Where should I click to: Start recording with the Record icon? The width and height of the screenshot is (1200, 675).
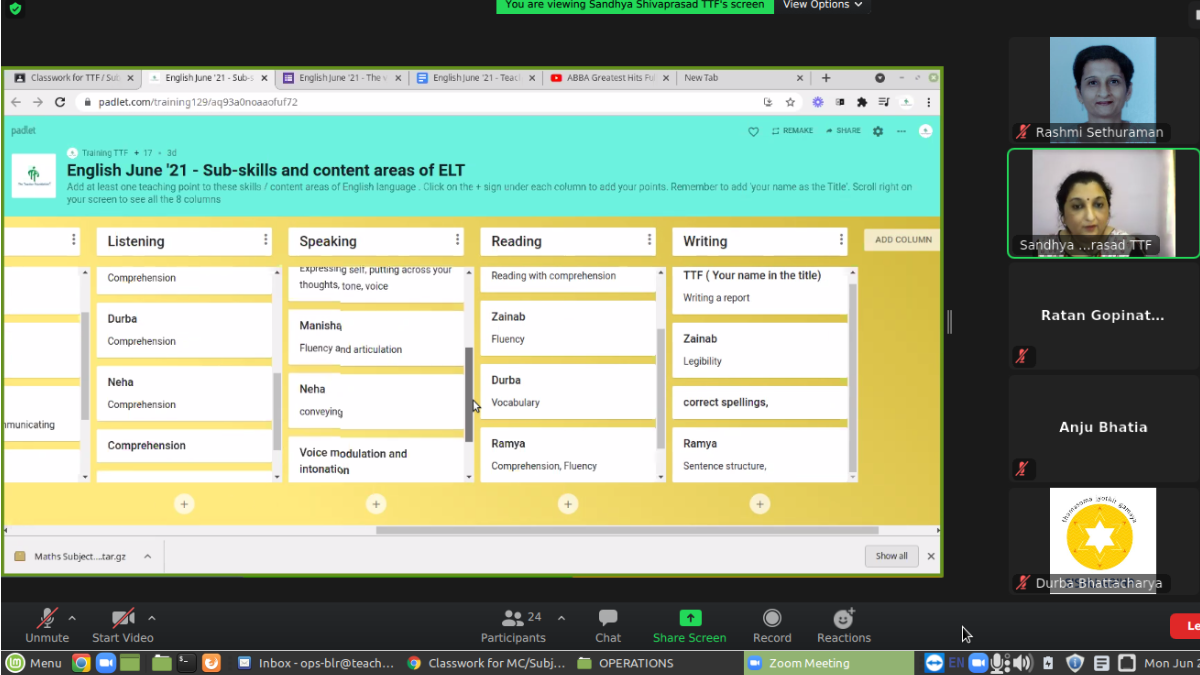tap(771, 618)
